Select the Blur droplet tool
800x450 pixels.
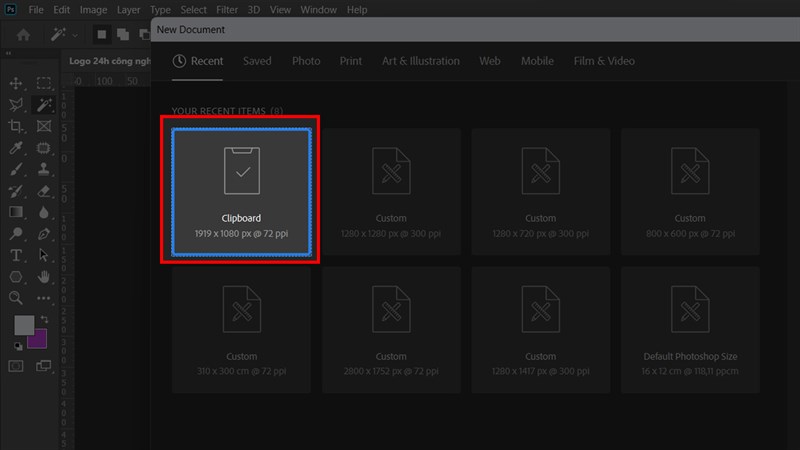pyautogui.click(x=43, y=212)
